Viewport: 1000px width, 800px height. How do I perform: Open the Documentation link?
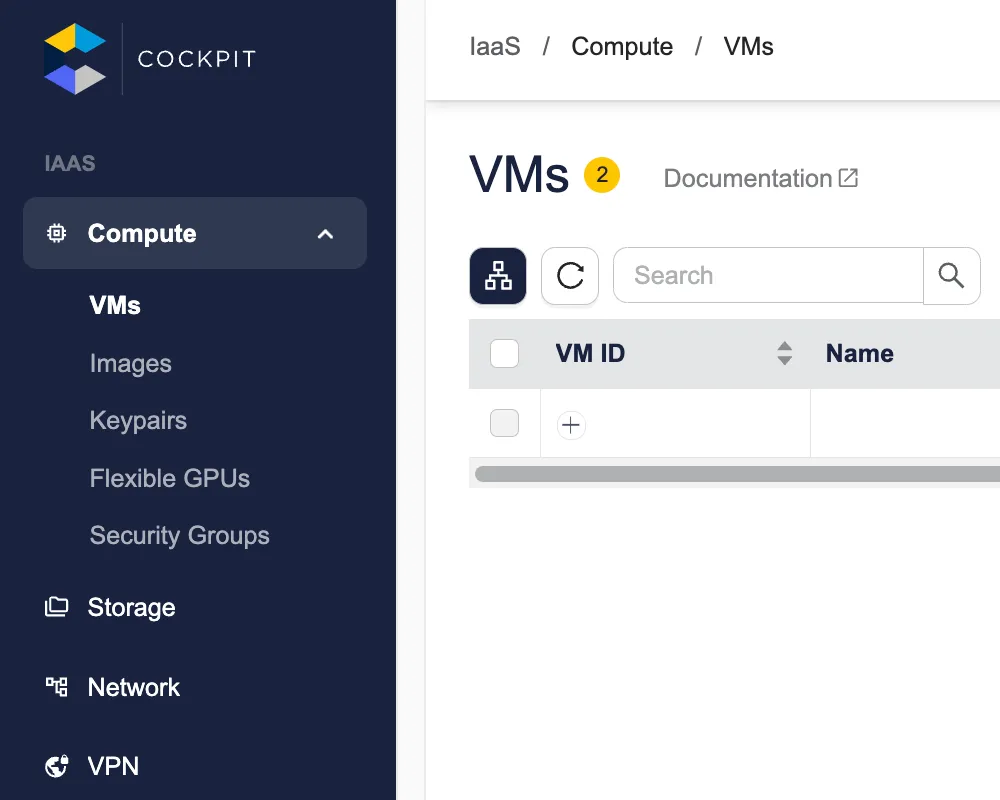tap(760, 179)
